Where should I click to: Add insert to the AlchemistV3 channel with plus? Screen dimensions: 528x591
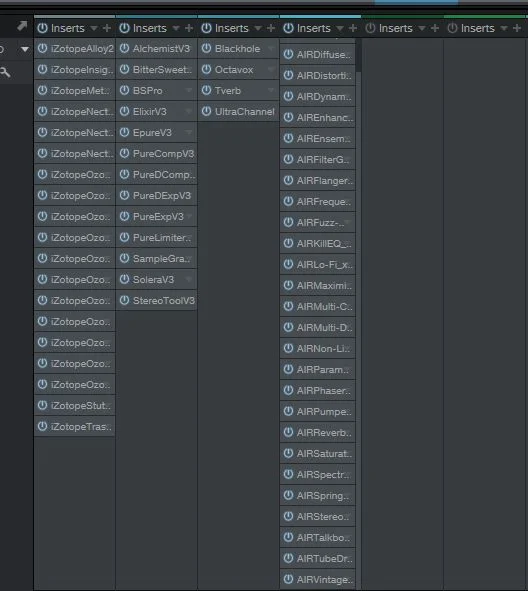pos(189,28)
